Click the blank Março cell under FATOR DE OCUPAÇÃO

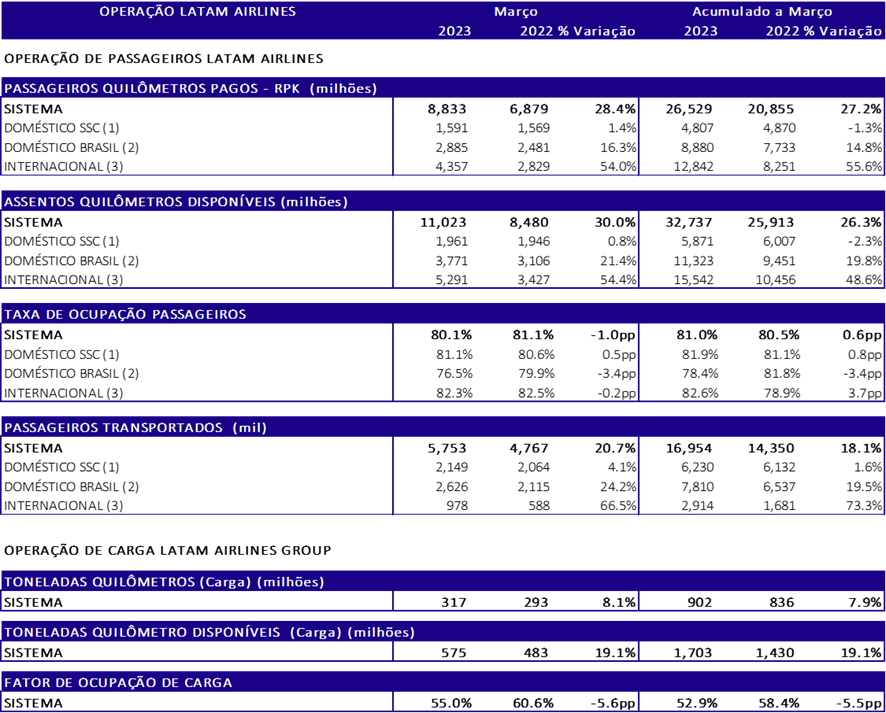515,702
